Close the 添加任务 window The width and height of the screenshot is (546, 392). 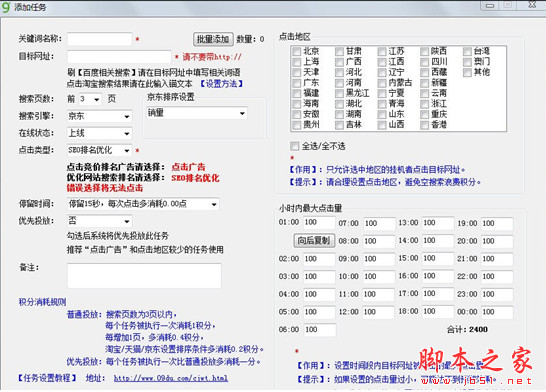coord(531,5)
